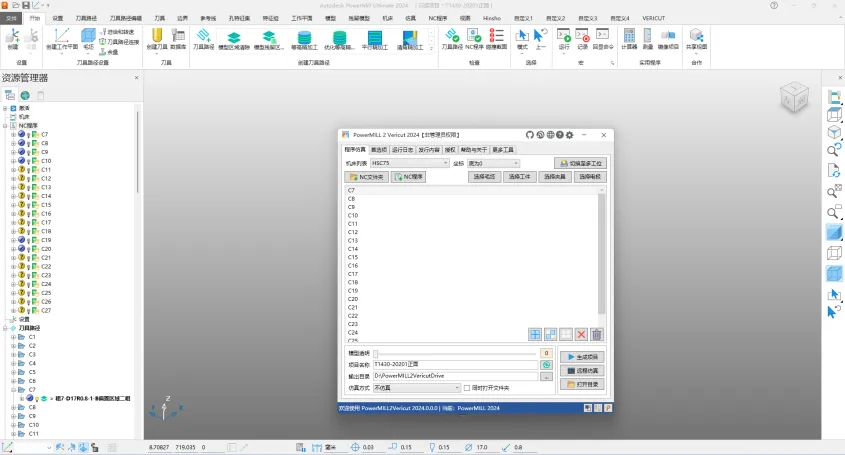The image size is (845, 455).
Task: Open the 帮助与关于 tab in Vericut dialog
Action: [474, 150]
